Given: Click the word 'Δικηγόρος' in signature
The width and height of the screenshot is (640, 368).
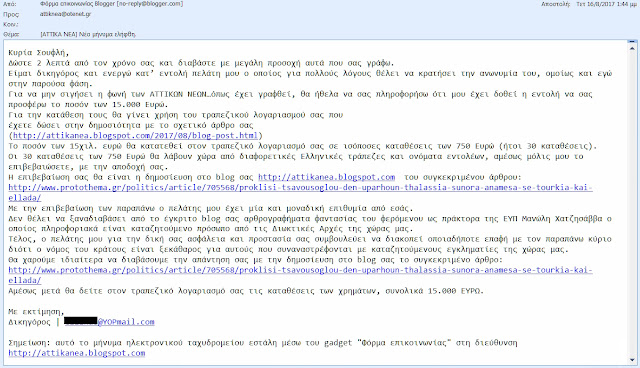Looking at the screenshot, I should click(29, 322).
